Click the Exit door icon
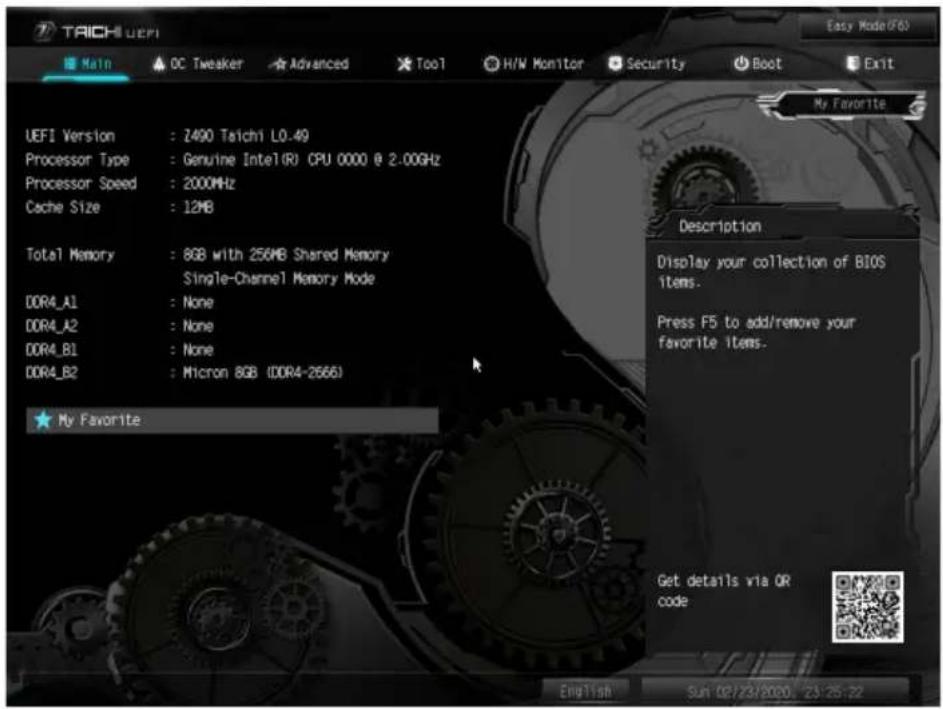The height and width of the screenshot is (709, 943). point(852,64)
